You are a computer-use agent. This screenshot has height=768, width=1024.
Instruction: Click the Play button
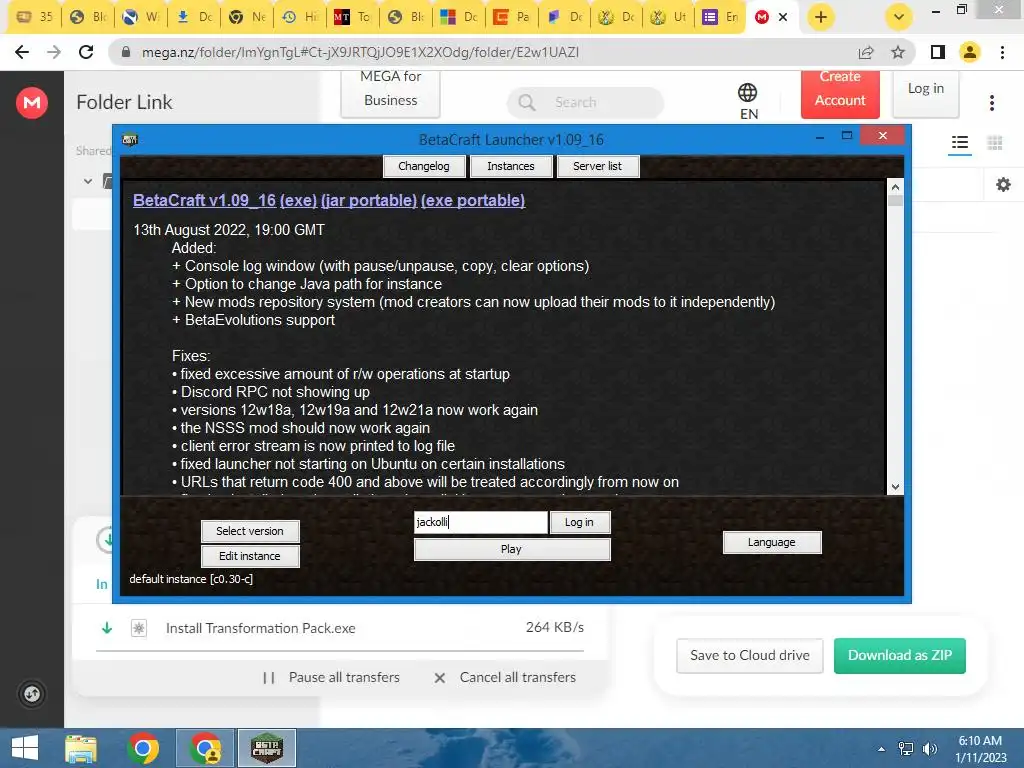[511, 549]
